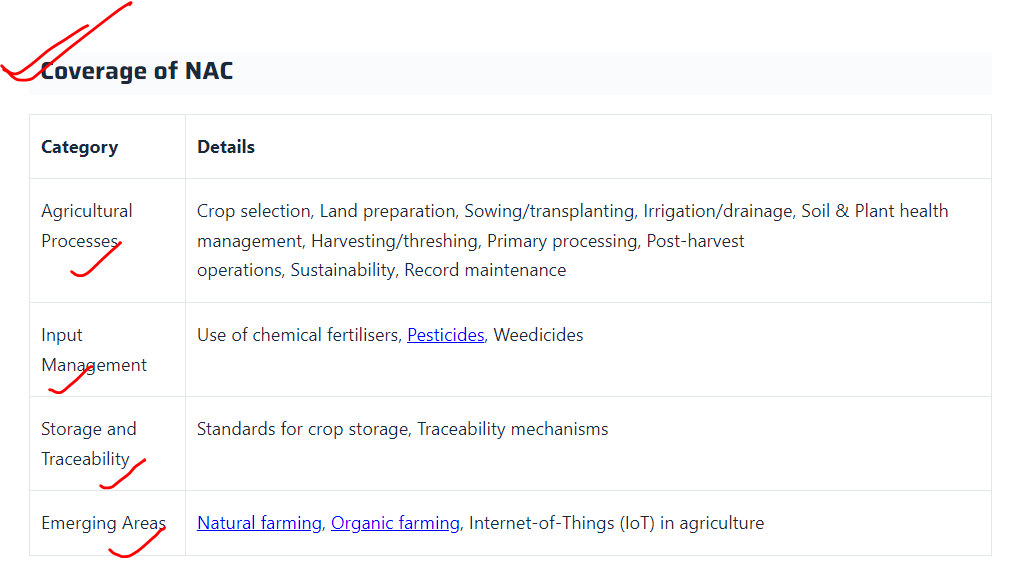Click the red tick under Processes

coord(96,260)
